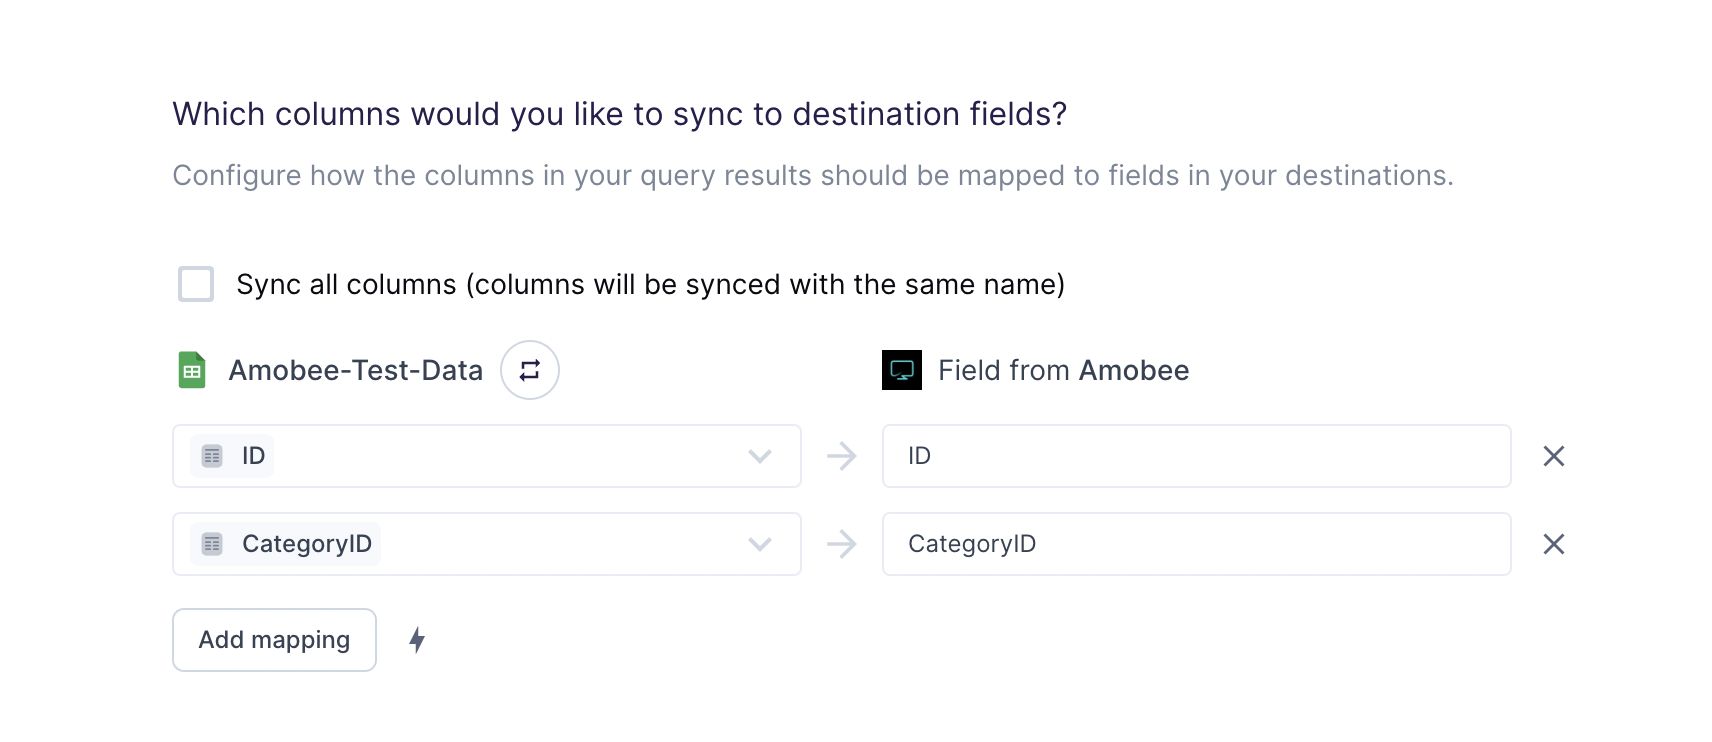The height and width of the screenshot is (742, 1712).
Task: Enable Sync all columns checkbox
Action: pos(196,284)
